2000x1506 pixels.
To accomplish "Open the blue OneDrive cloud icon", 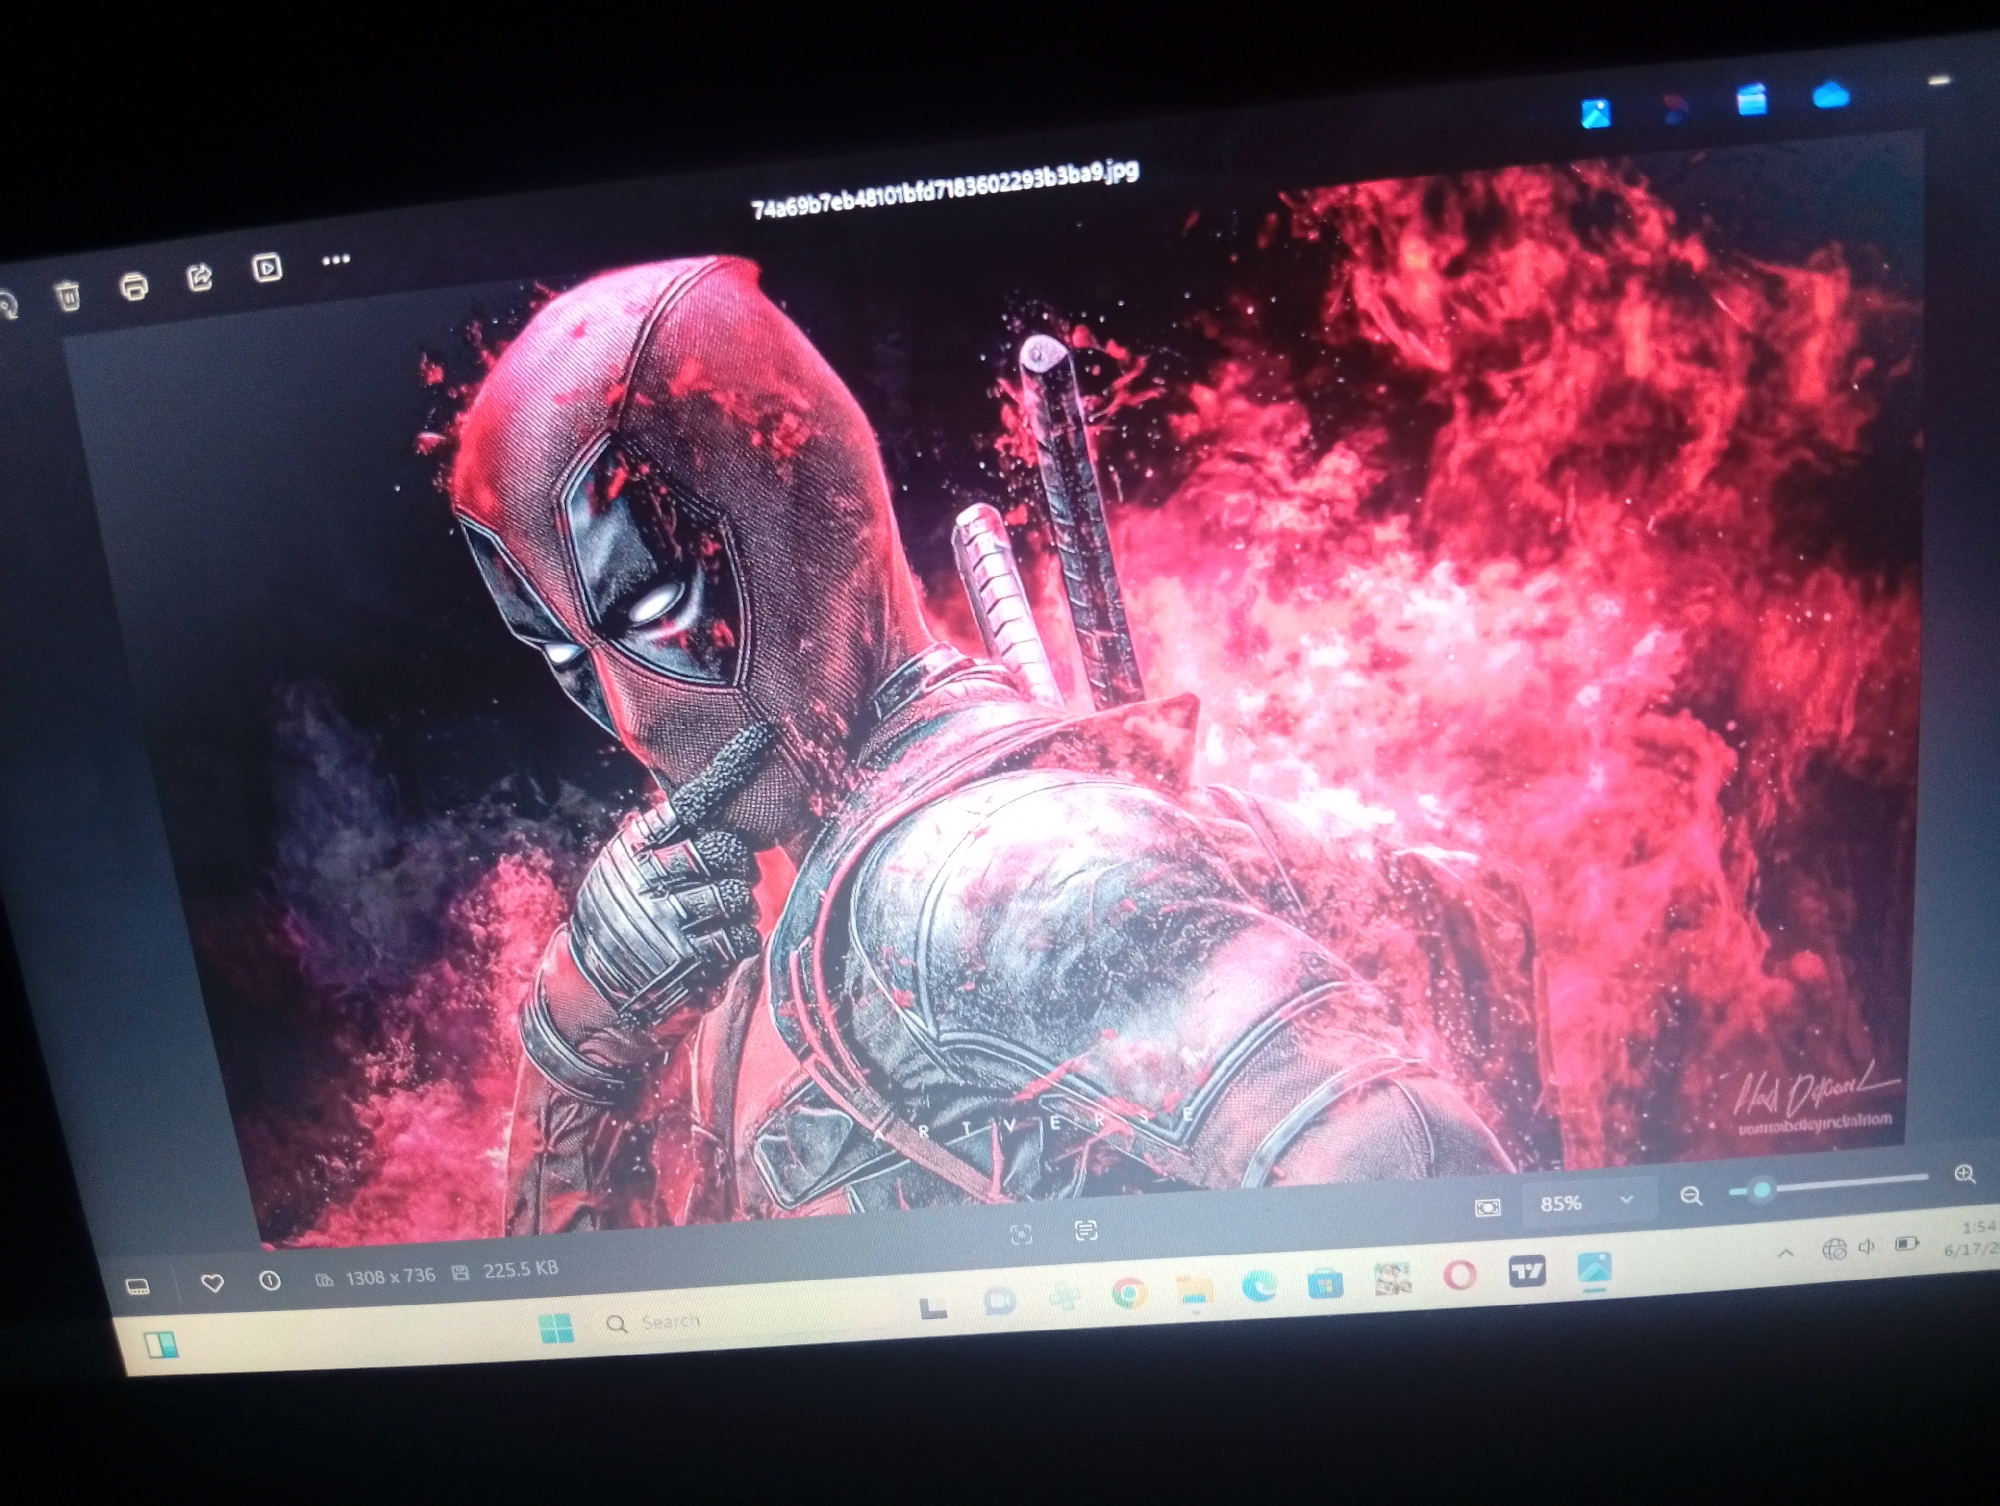I will (x=1831, y=96).
